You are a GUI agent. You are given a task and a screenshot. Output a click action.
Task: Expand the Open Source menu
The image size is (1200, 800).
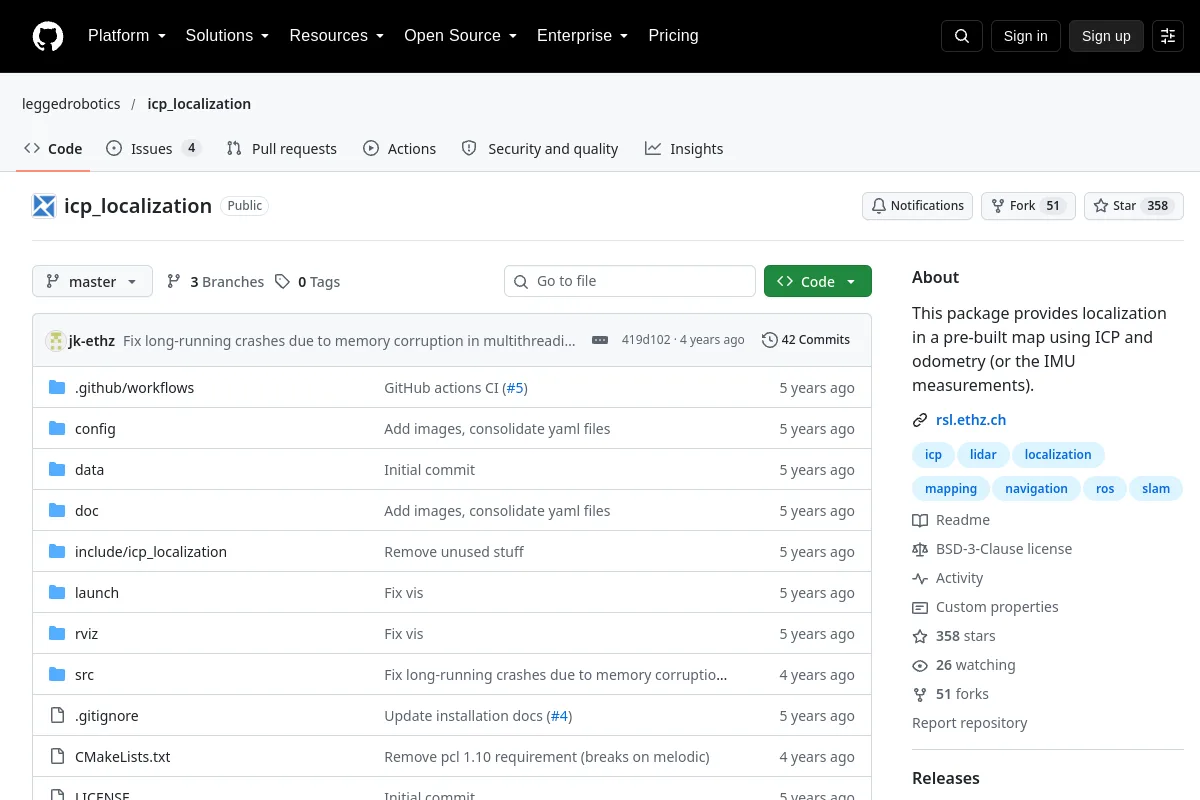coord(461,36)
